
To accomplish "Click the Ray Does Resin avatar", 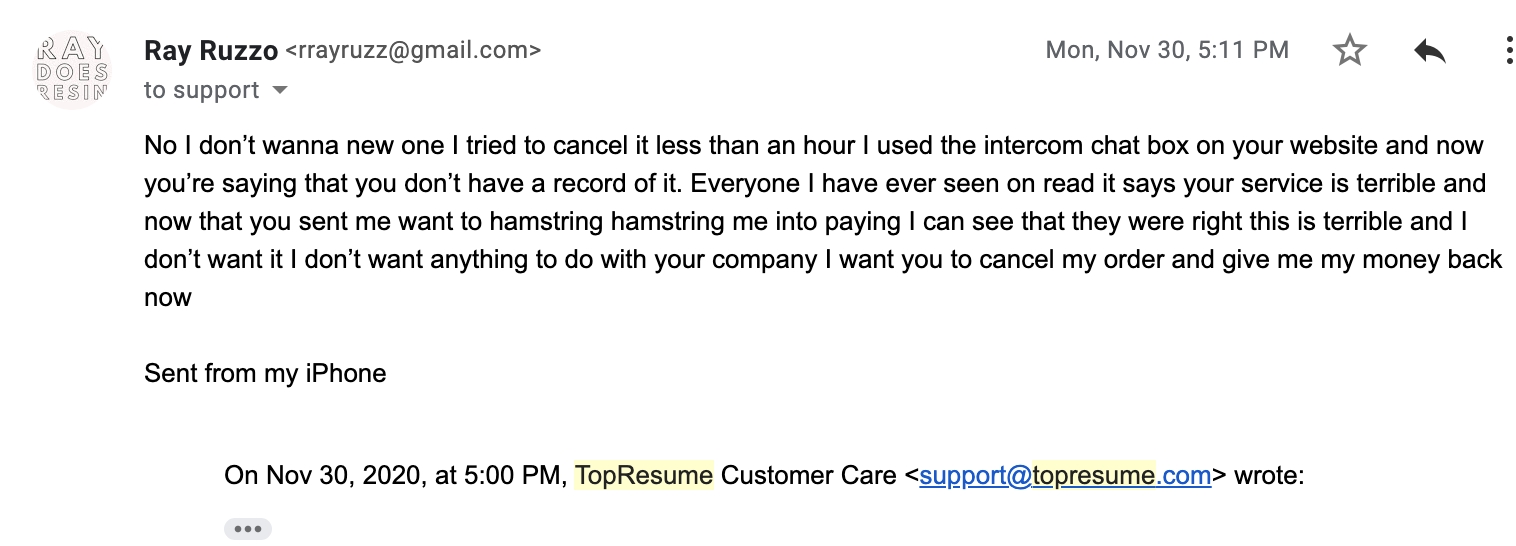I will pyautogui.click(x=72, y=70).
